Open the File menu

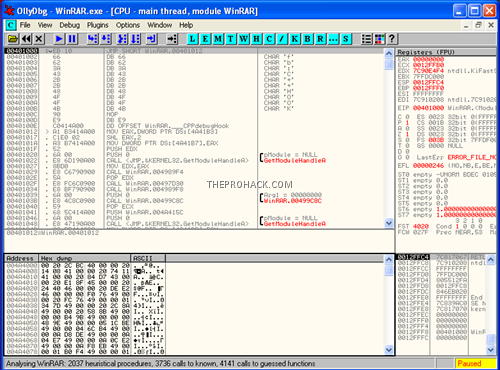pyautogui.click(x=25, y=25)
